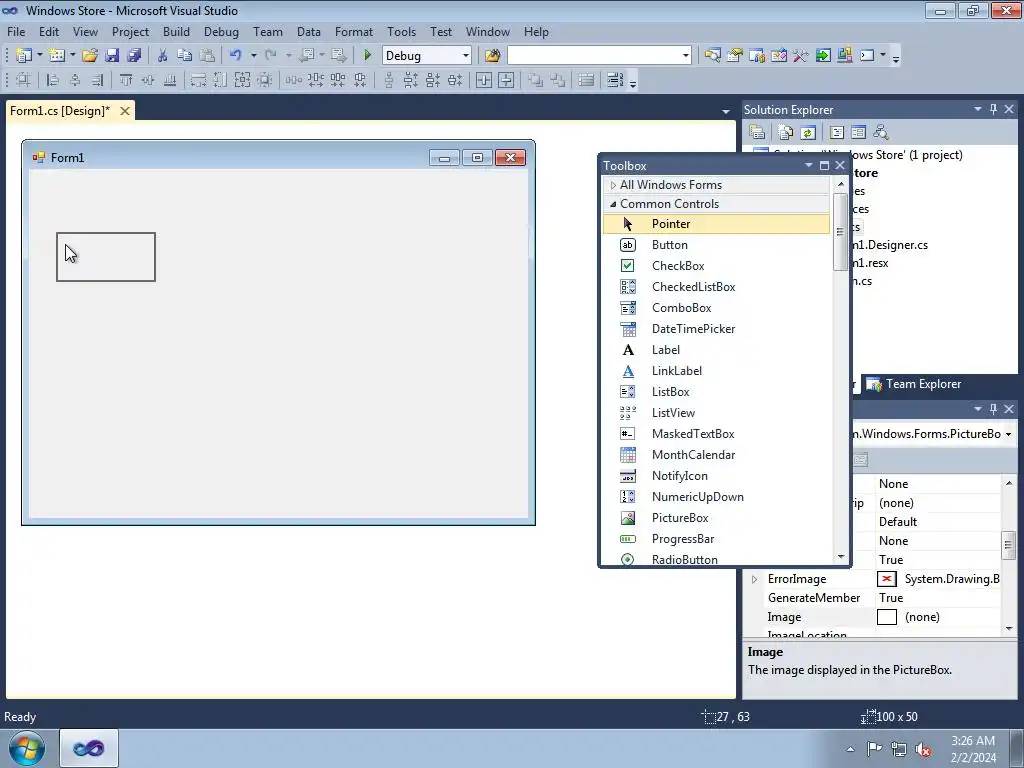Open the search combo box dropdown arrow

(x=686, y=56)
